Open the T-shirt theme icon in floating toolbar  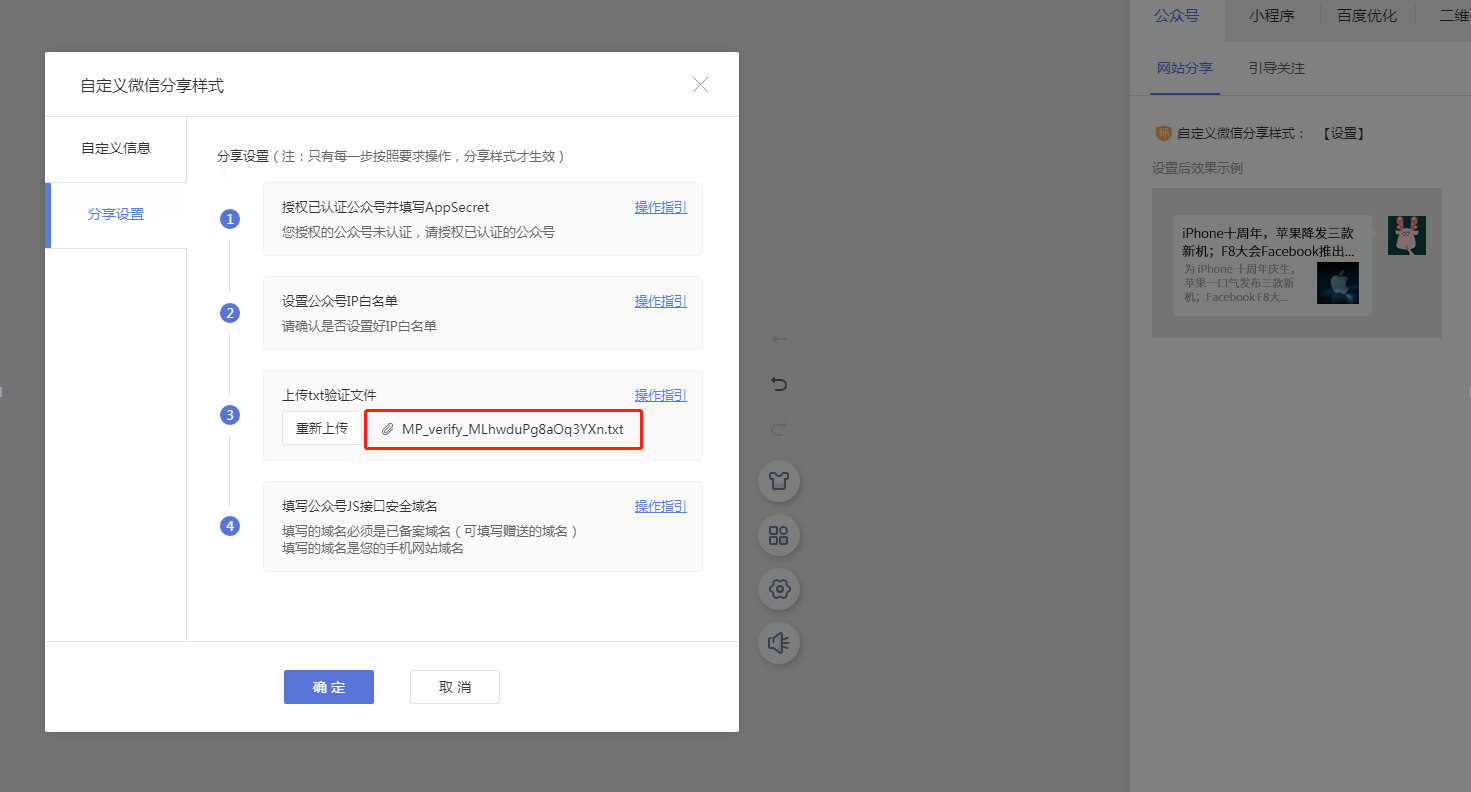coord(779,481)
